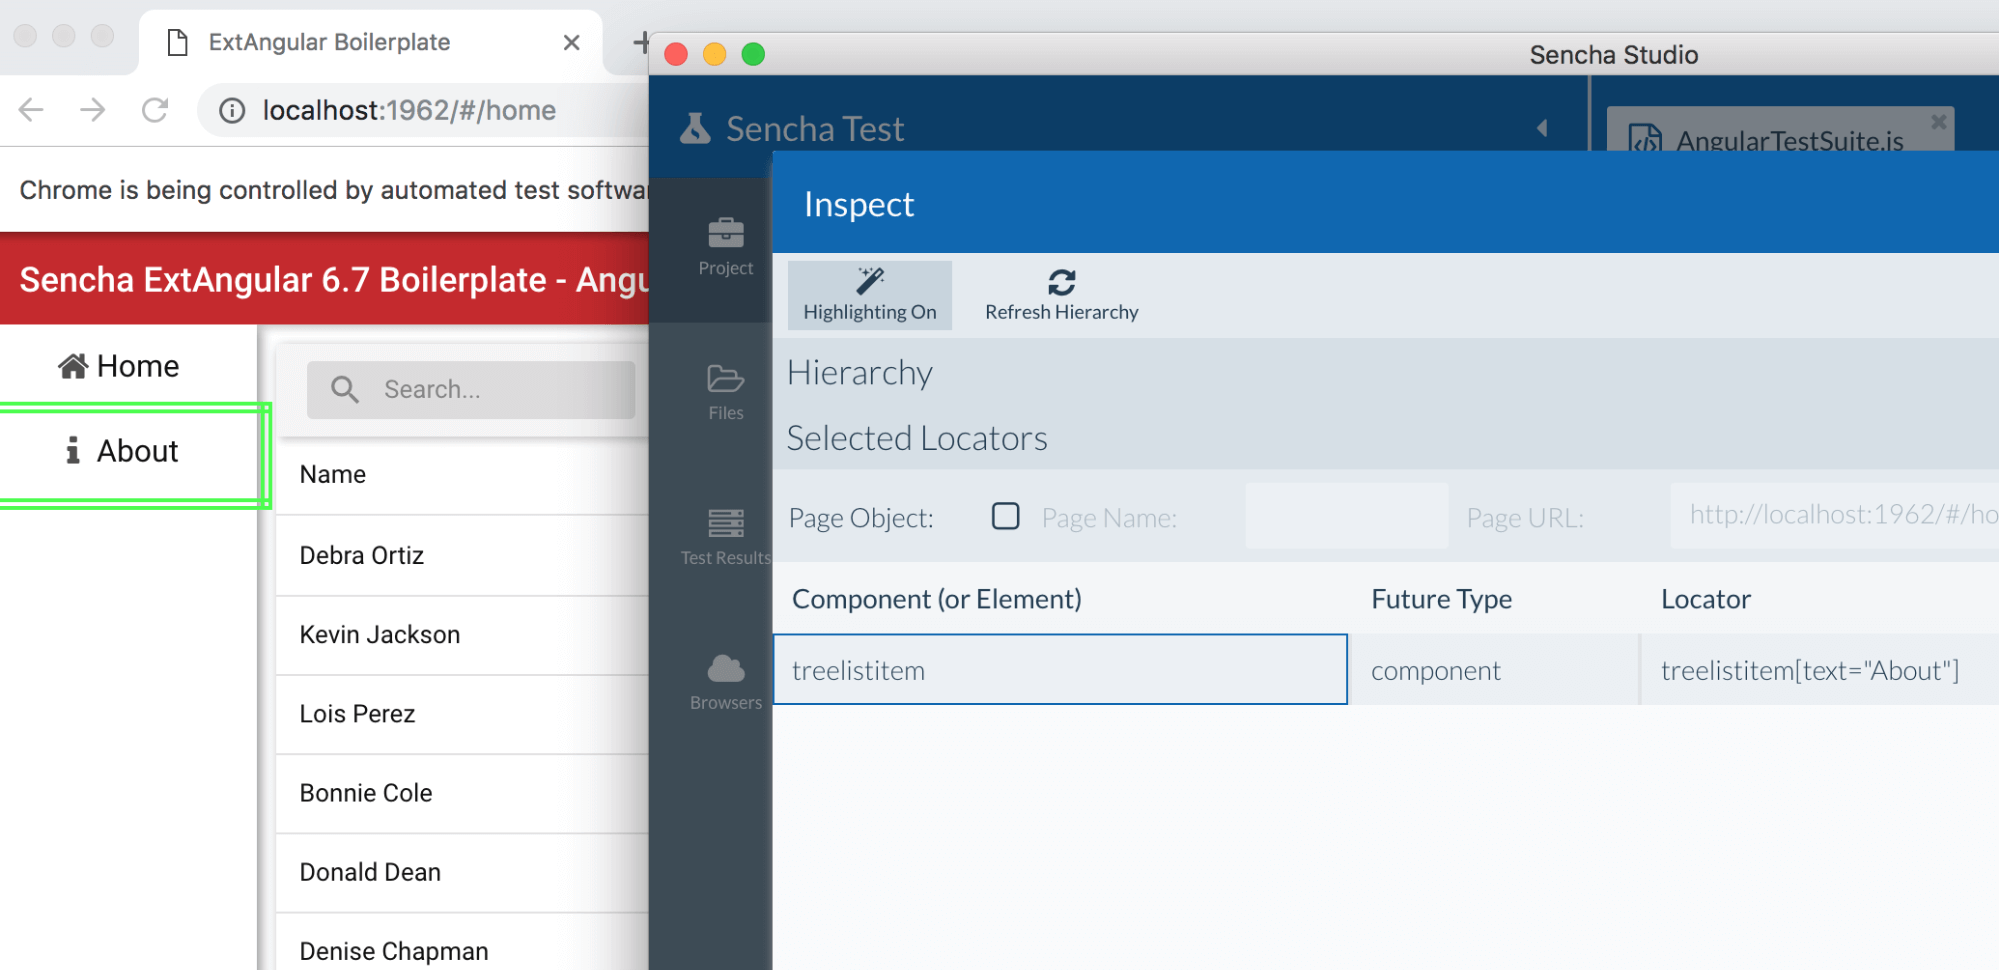Image resolution: width=1999 pixels, height=970 pixels.
Task: Select the Kevin Jackson row
Action: click(x=462, y=634)
